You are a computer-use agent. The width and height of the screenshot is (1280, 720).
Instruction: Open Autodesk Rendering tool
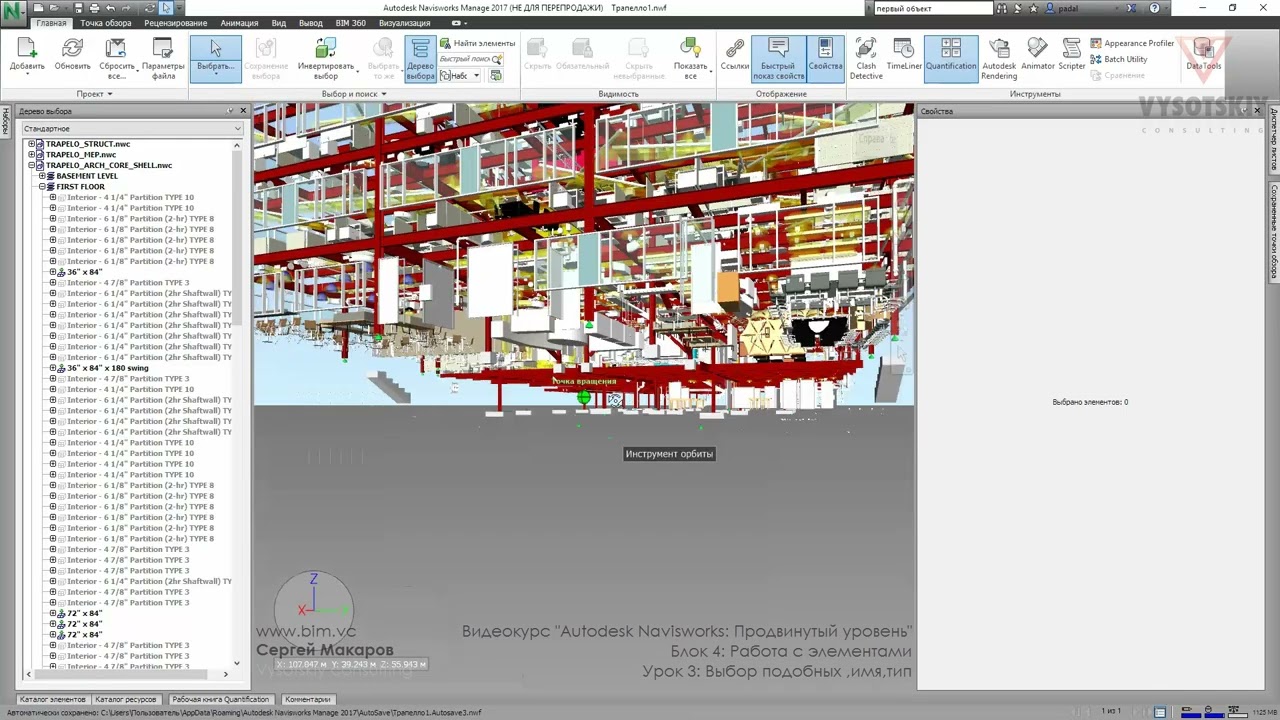(x=999, y=59)
